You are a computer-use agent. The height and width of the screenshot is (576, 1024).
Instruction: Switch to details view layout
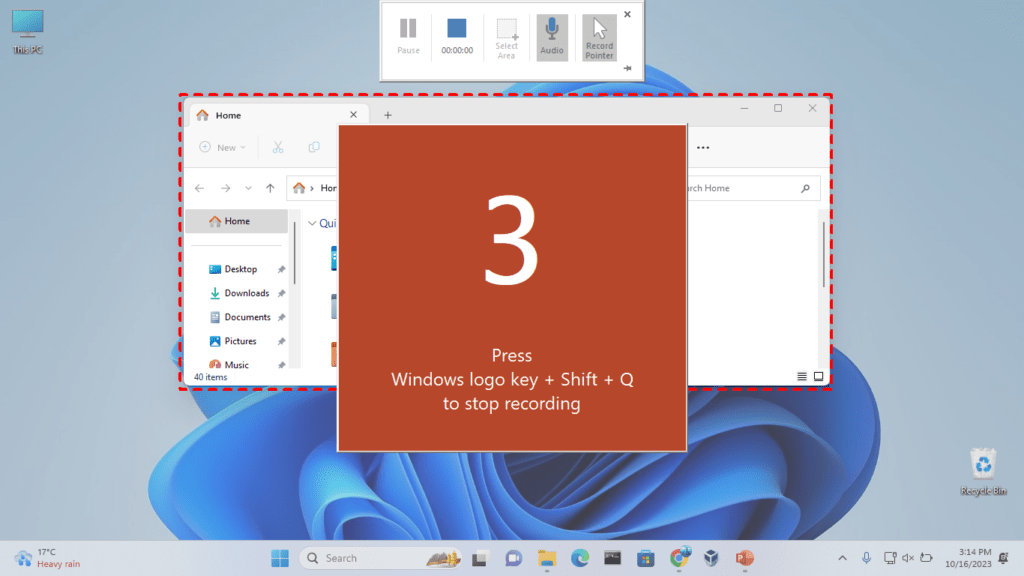(802, 376)
